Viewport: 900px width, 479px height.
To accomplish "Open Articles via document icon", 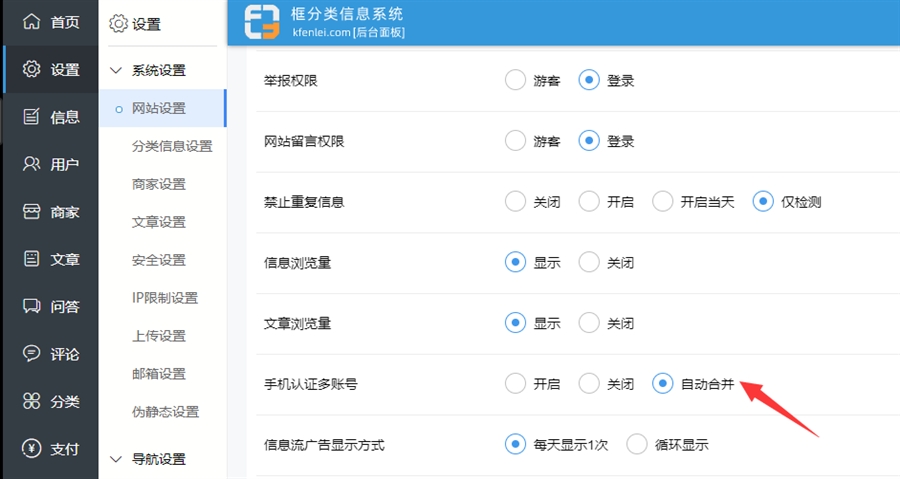I will tap(32, 259).
